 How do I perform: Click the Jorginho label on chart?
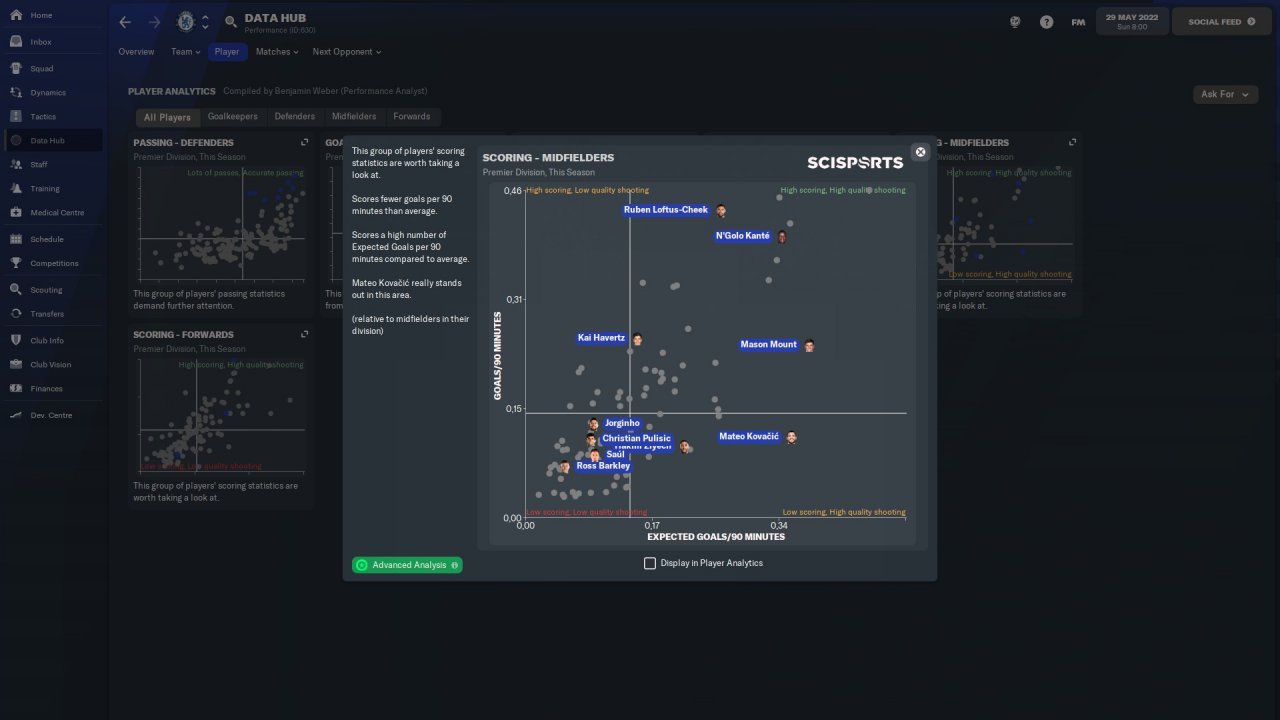tap(622, 424)
